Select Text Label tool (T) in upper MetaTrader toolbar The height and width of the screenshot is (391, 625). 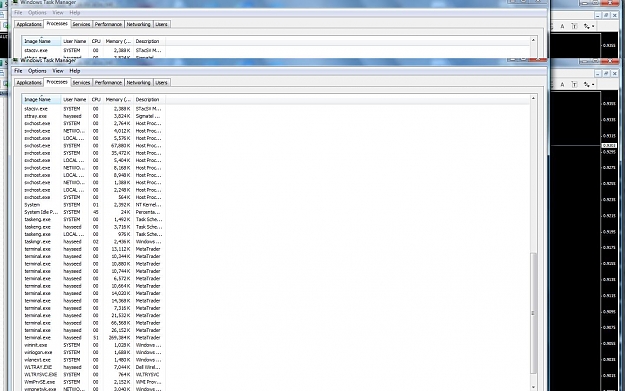[x=574, y=26]
